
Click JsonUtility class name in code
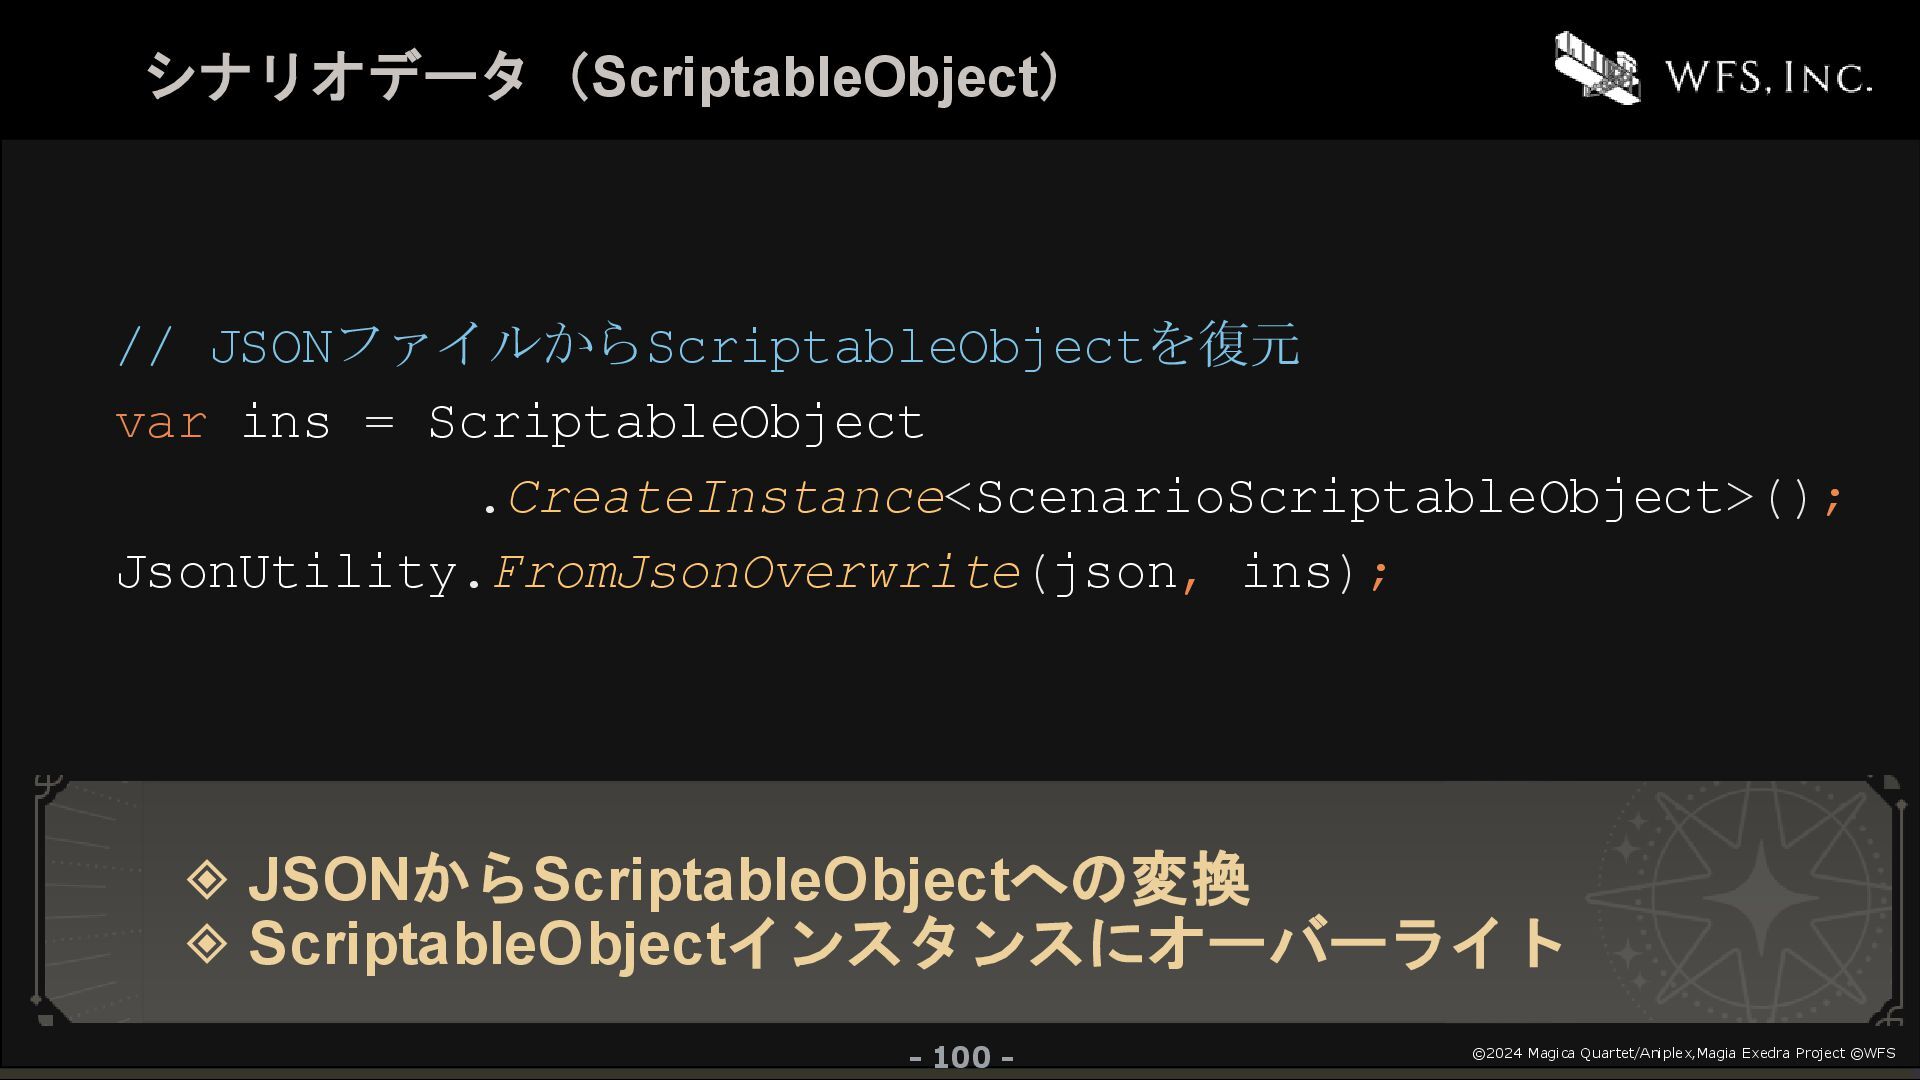[x=286, y=574]
